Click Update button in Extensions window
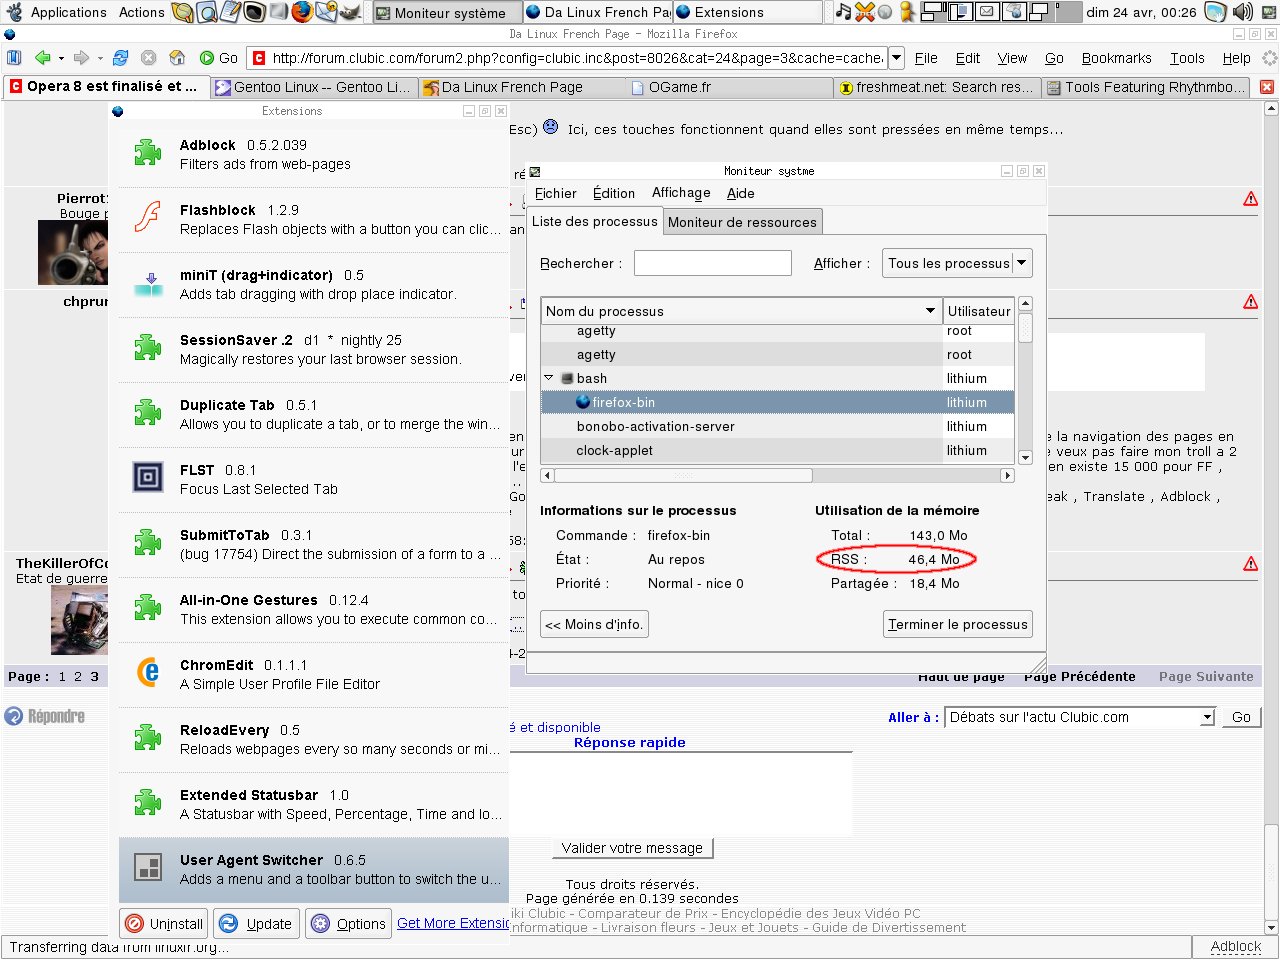 [256, 923]
